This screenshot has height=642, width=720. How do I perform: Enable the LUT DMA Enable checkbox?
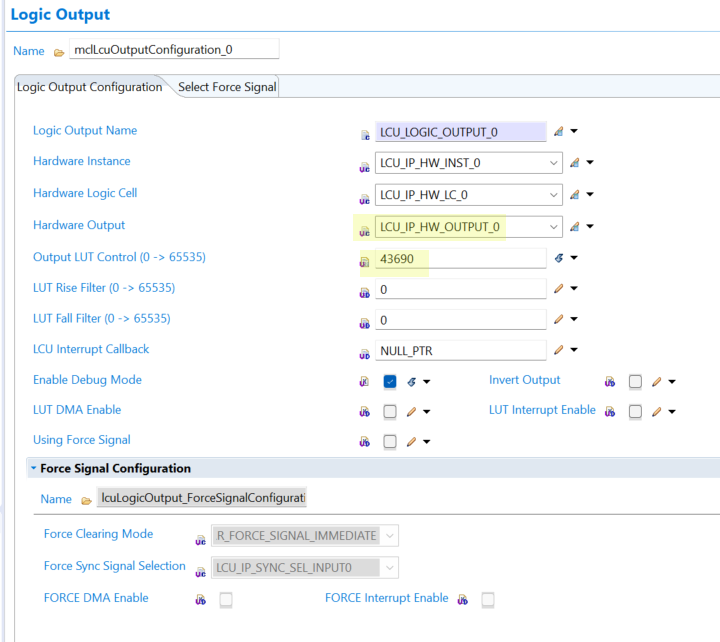click(x=390, y=411)
